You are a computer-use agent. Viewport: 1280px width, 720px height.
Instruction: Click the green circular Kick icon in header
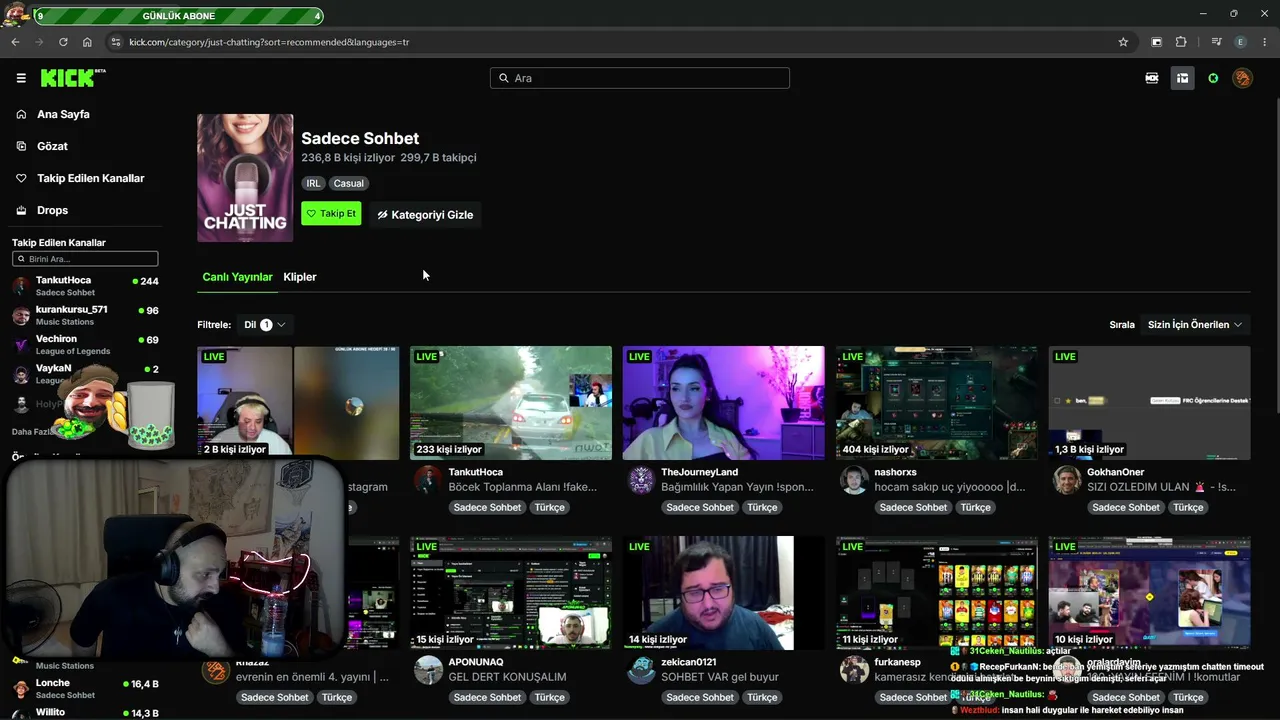1213,78
